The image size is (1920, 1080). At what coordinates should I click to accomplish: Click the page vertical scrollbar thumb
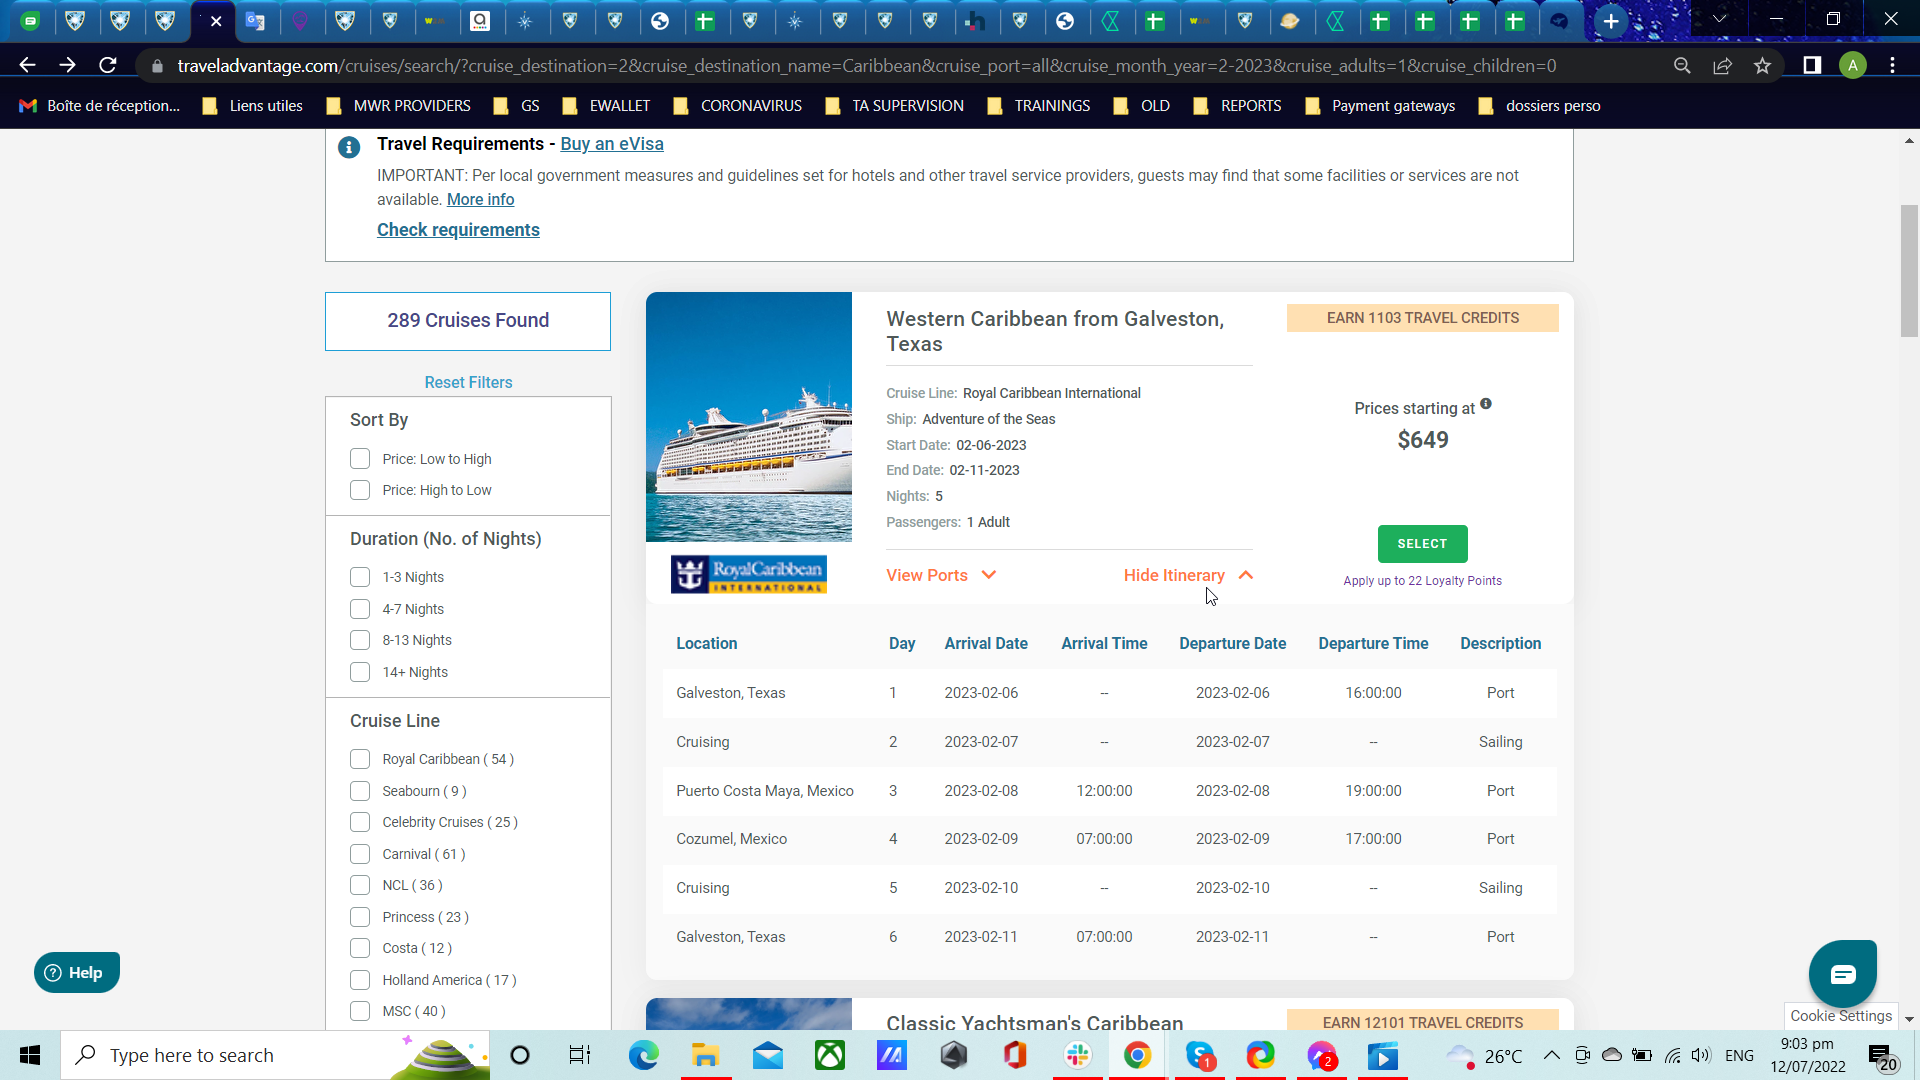1909,270
